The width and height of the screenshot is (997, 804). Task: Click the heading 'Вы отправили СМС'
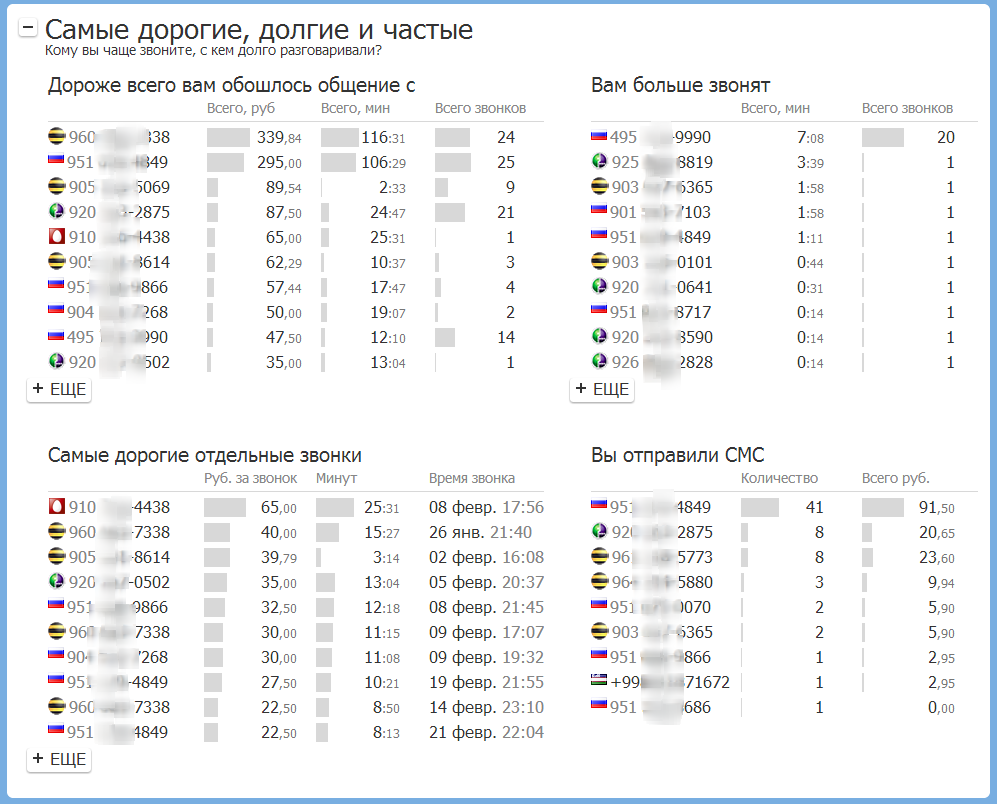click(x=678, y=455)
